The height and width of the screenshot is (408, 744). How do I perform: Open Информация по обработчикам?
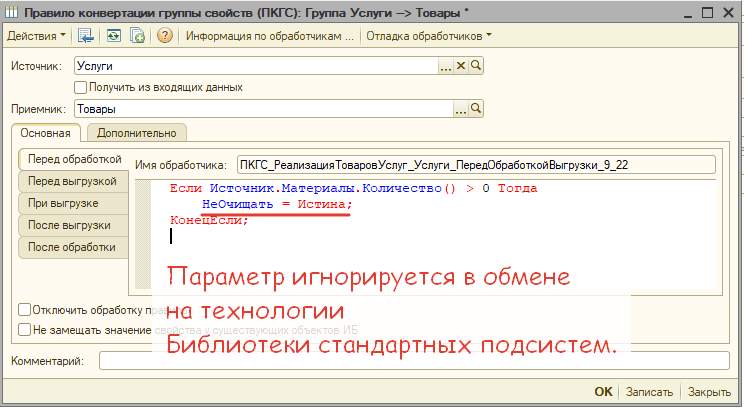pos(270,36)
